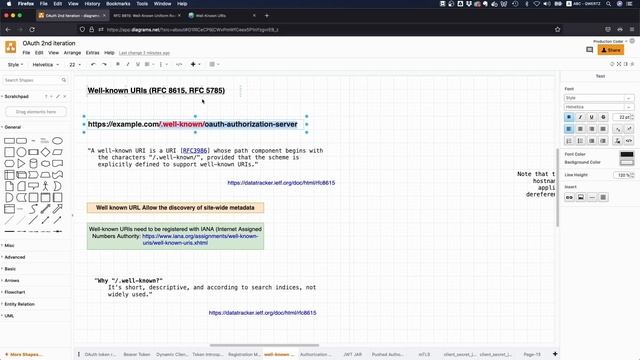640x360 pixels.
Task: Select the callout speech bubble shape
Action: click(33, 186)
